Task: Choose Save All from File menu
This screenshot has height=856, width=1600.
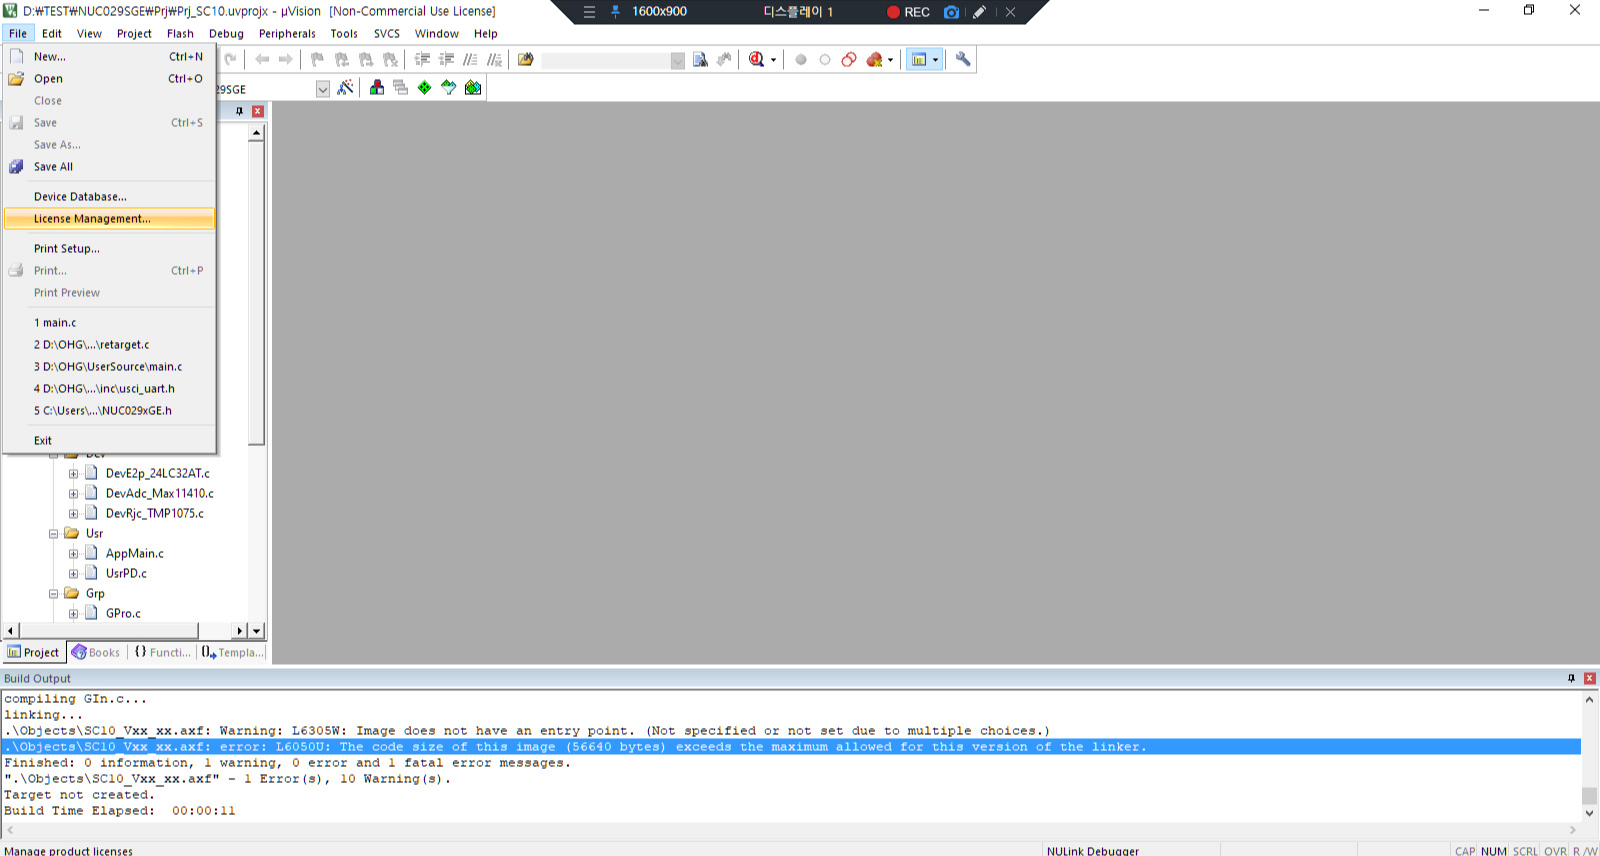Action: 109,167
